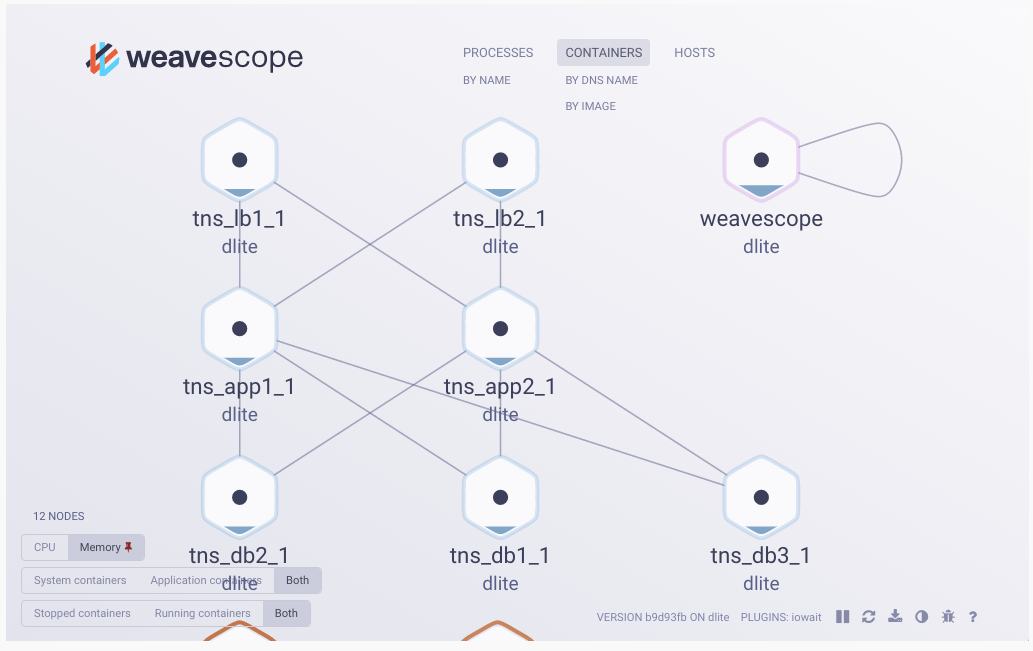Viewport: 1033px width, 651px height.
Task: Select the Memory metric
Action: click(x=106, y=548)
